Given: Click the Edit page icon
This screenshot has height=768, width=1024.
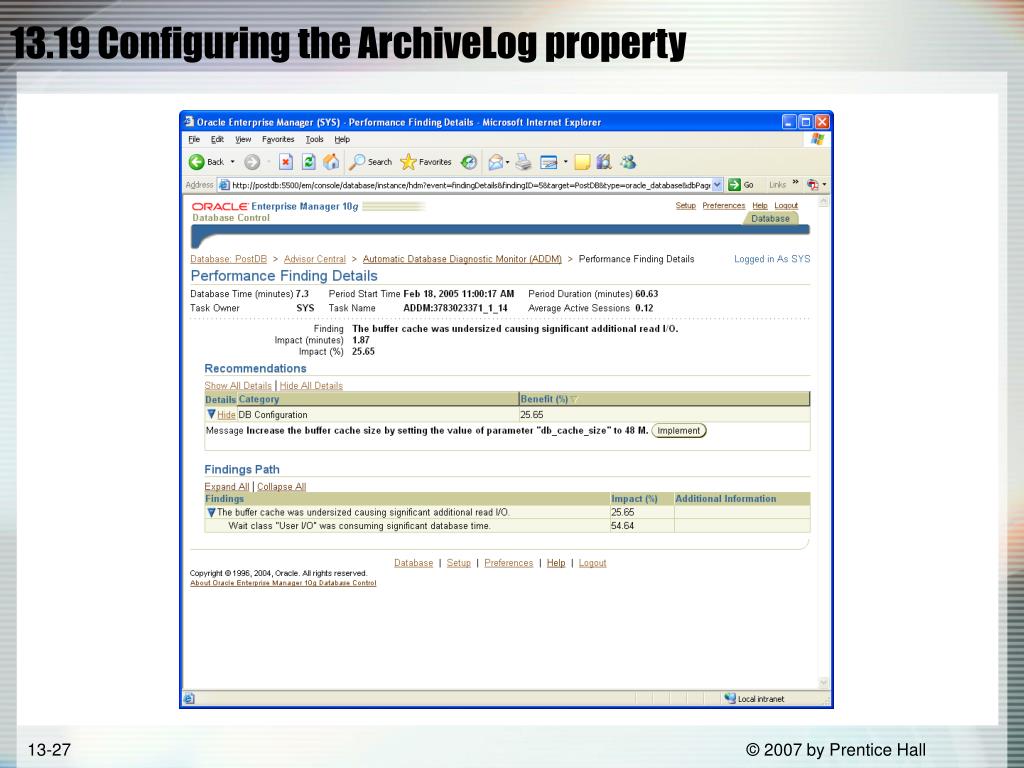Looking at the screenshot, I should point(549,162).
